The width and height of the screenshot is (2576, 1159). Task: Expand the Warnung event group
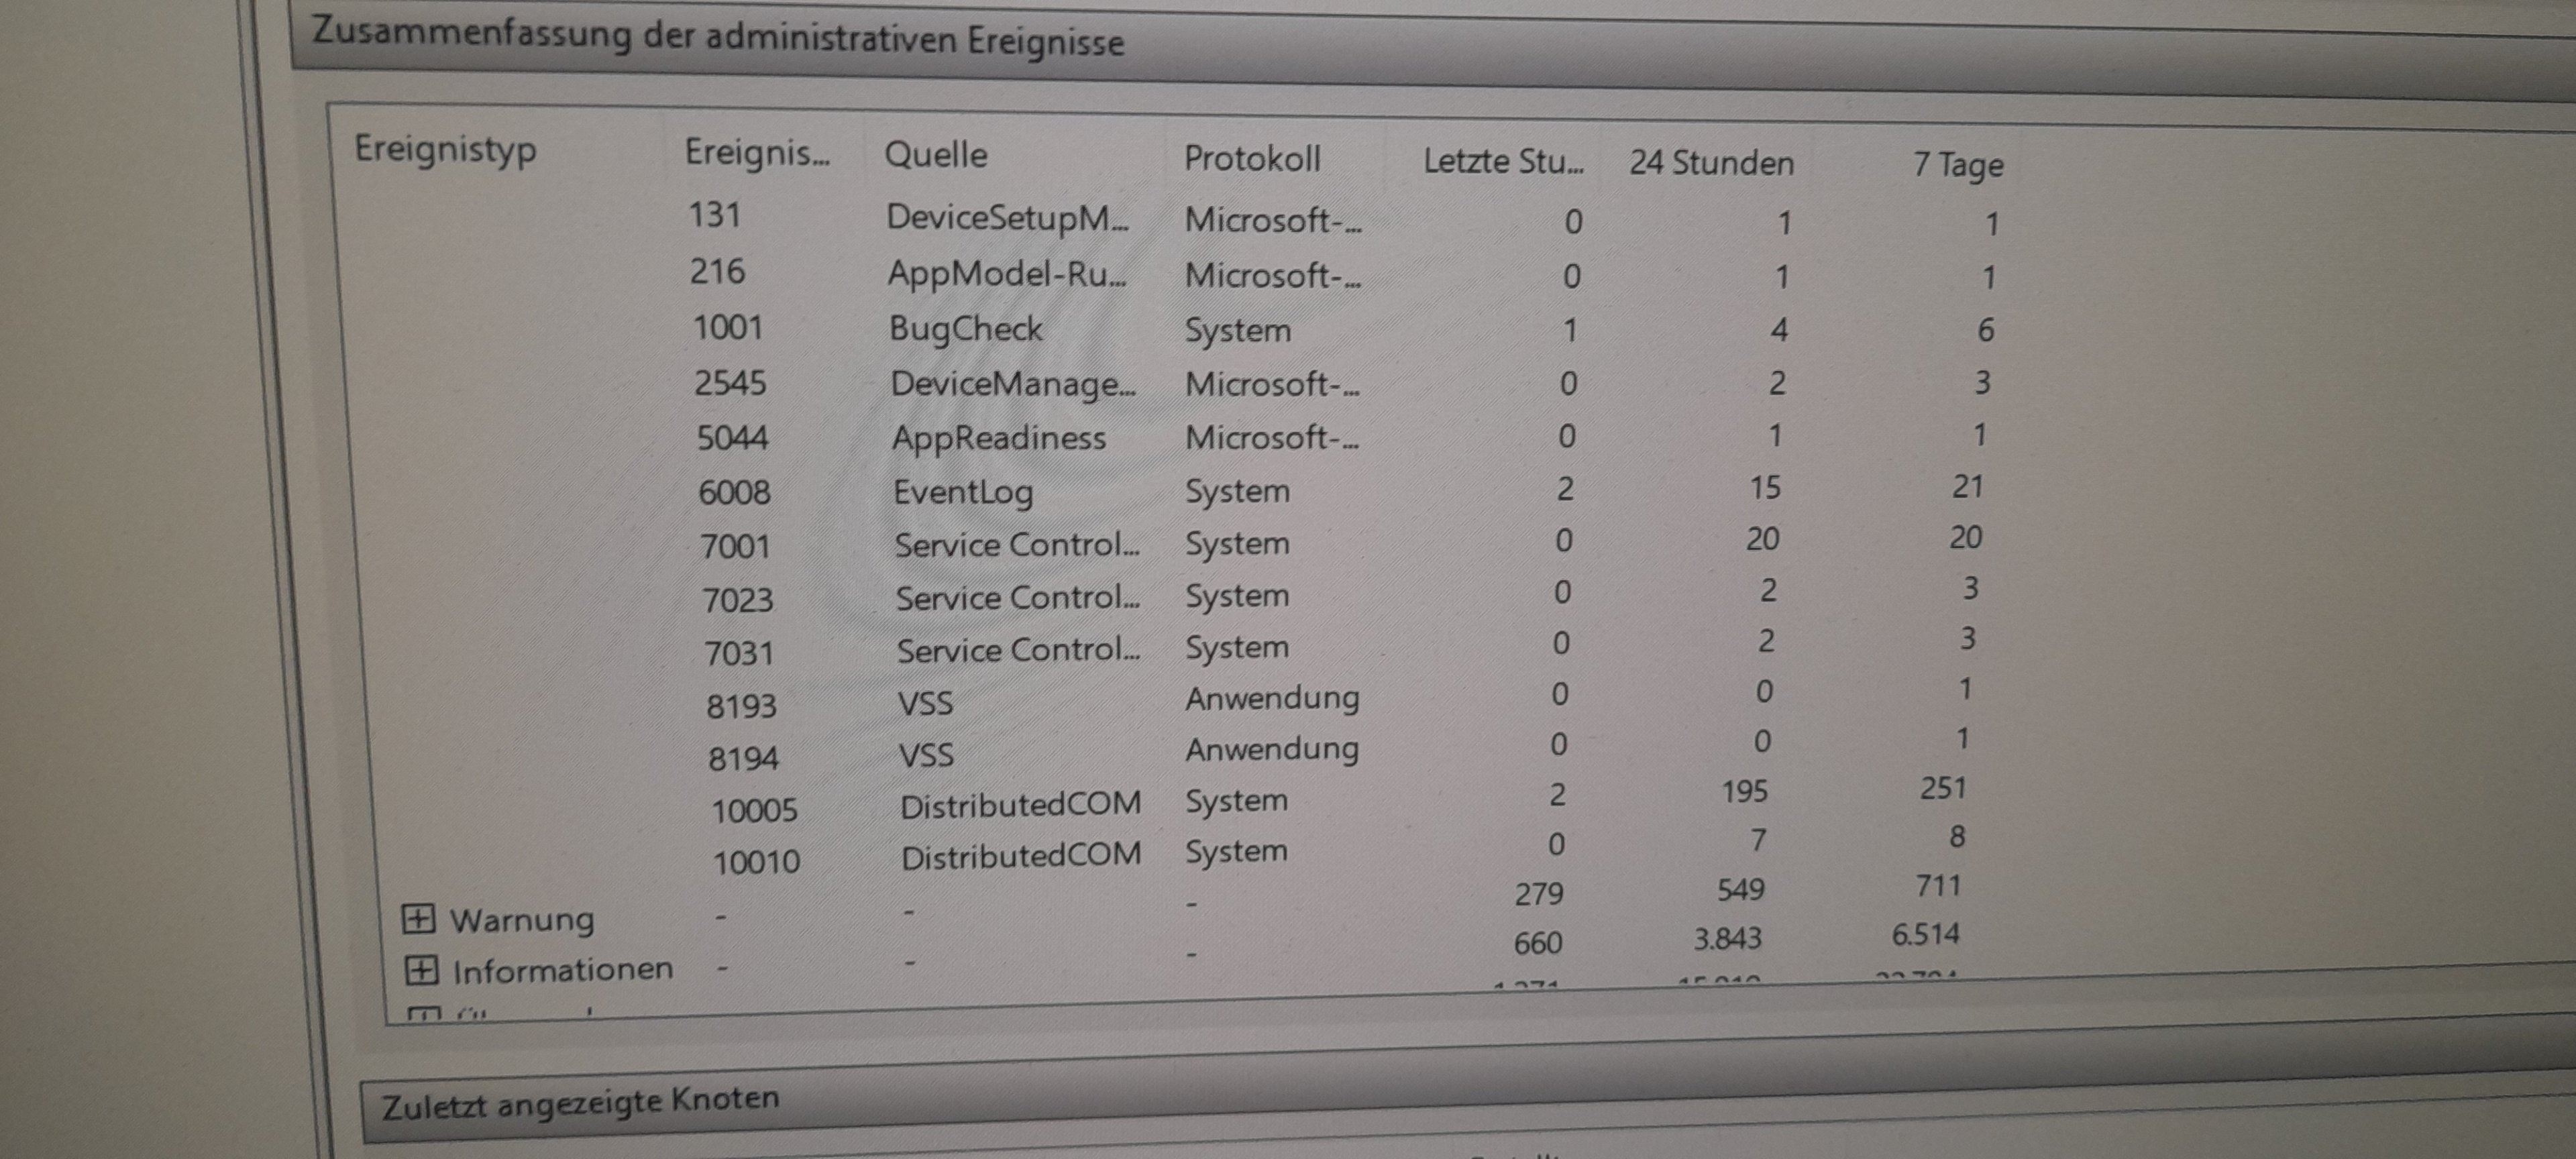(418, 918)
